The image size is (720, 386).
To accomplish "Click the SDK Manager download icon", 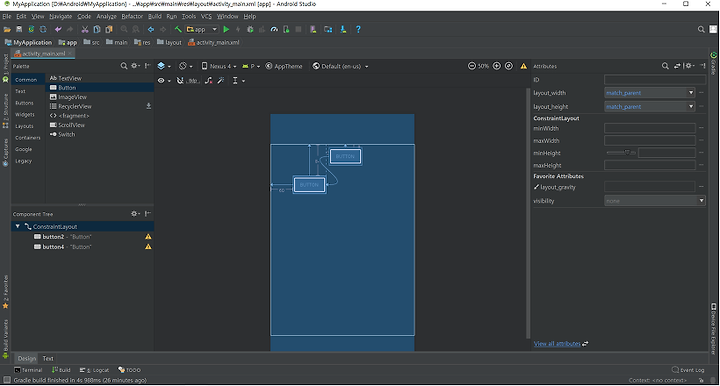I will pos(343,29).
